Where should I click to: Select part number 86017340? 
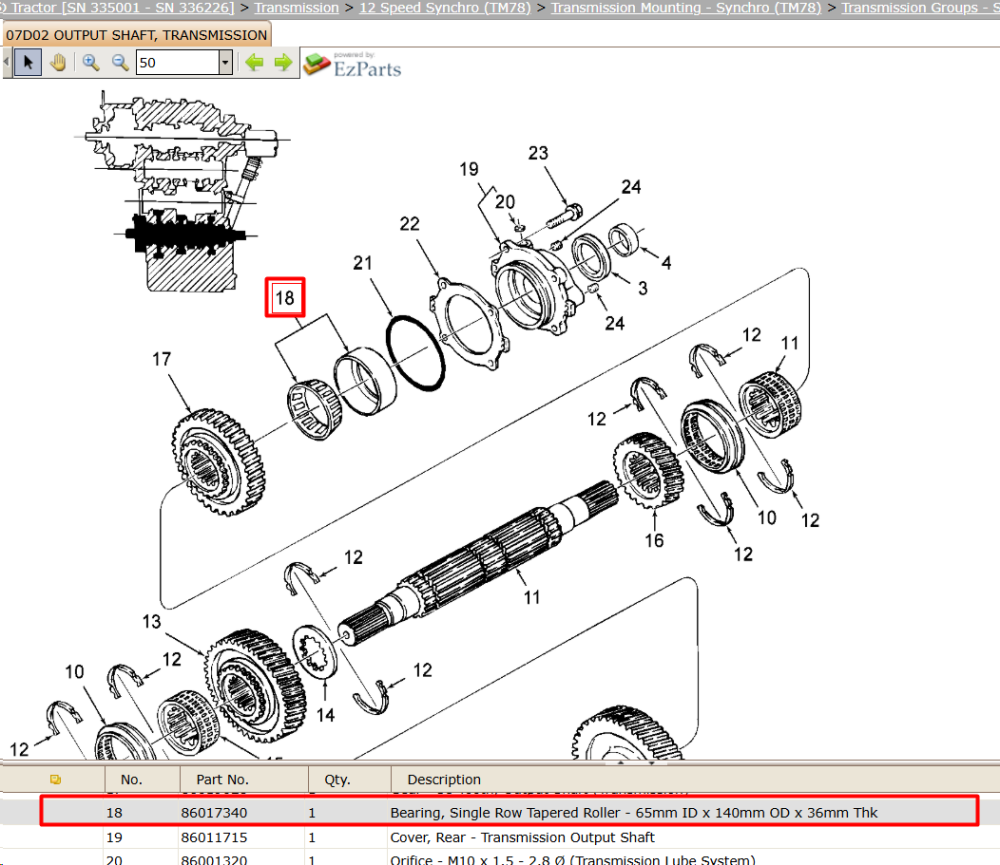(x=214, y=813)
